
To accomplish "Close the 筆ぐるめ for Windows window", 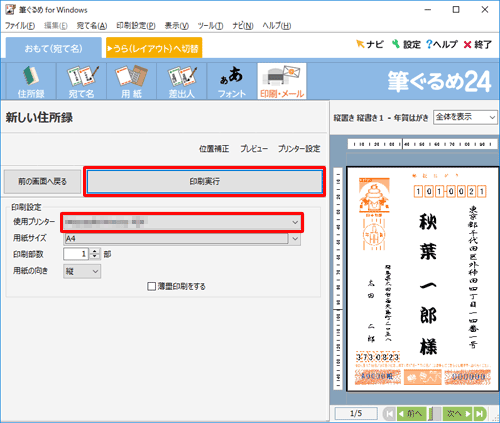I will point(485,10).
